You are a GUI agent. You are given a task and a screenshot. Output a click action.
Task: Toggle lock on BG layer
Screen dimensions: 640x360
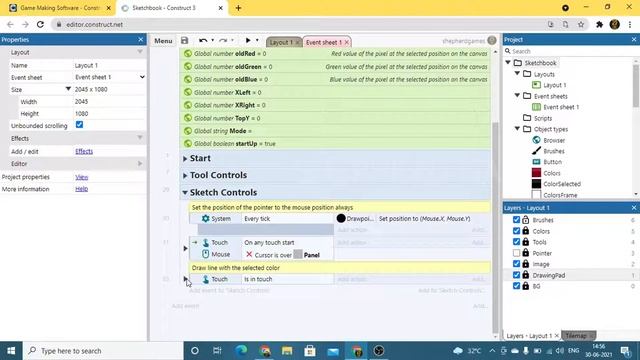(x=526, y=286)
